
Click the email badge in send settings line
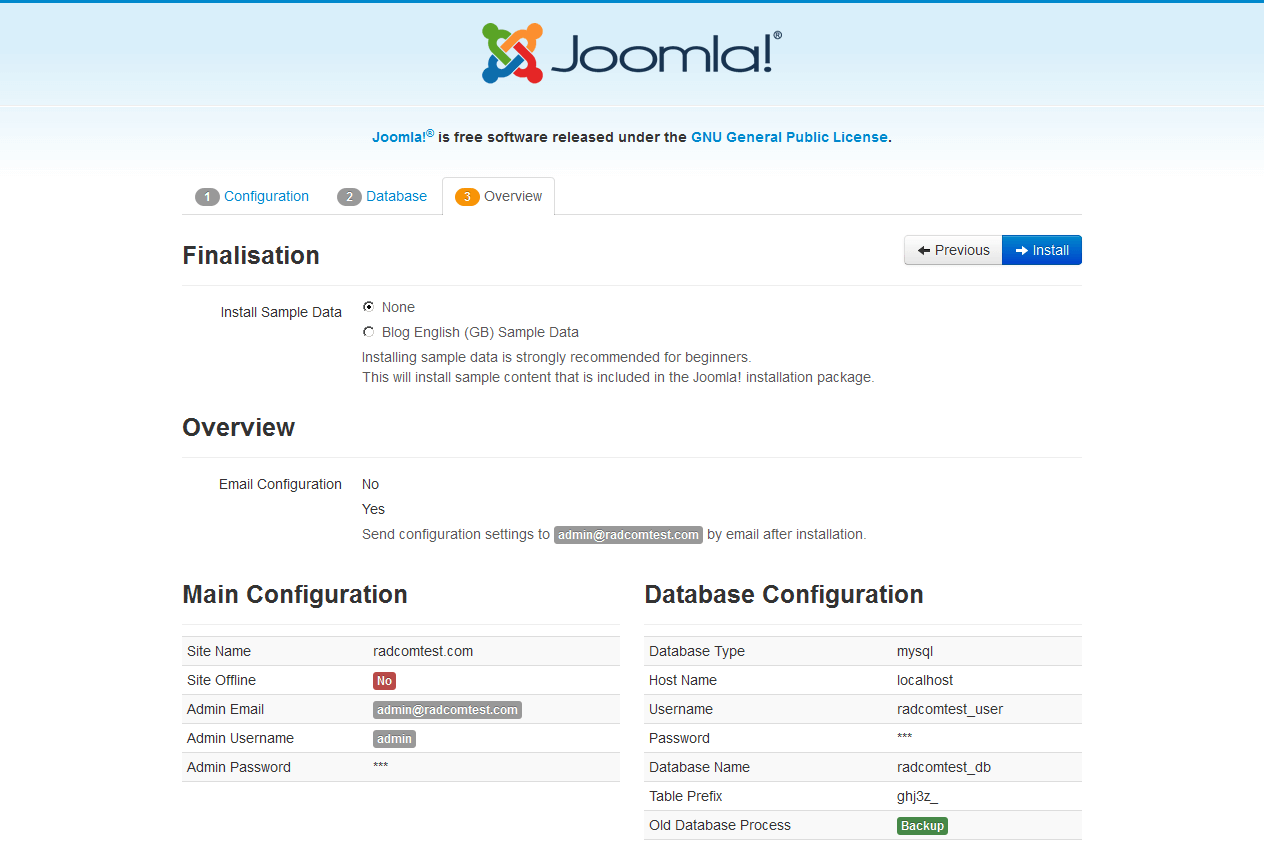pyautogui.click(x=628, y=535)
